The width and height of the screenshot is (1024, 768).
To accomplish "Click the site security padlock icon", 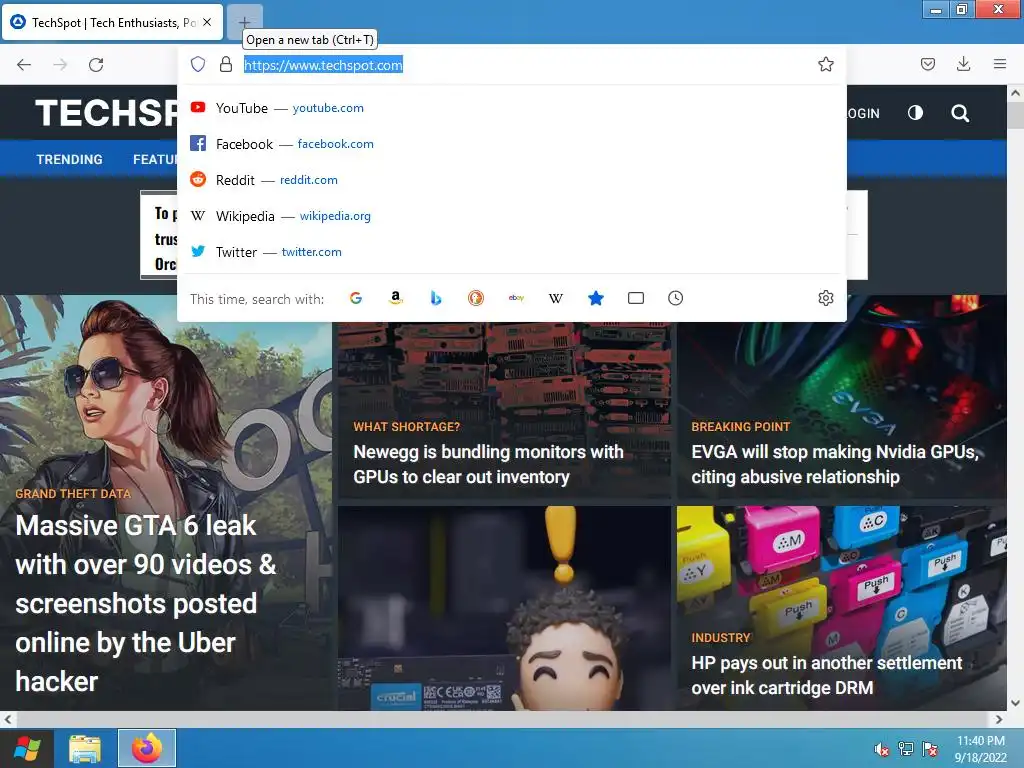I will (226, 64).
